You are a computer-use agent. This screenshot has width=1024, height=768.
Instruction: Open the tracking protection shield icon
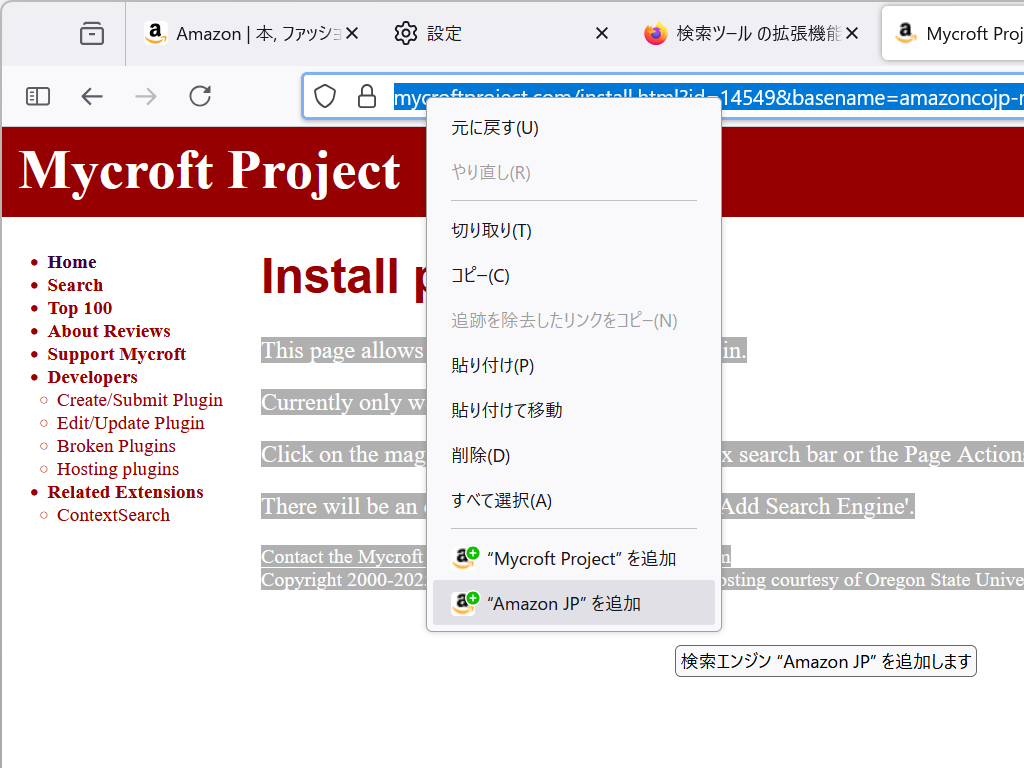(x=324, y=96)
